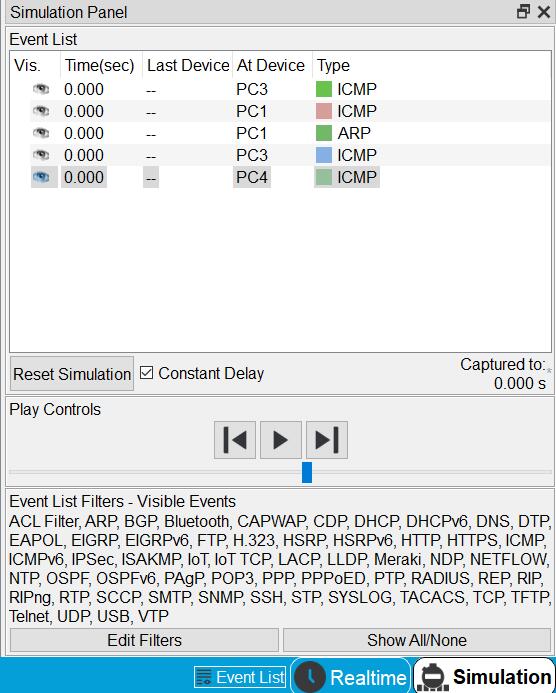This screenshot has width=556, height=693.
Task: Click the green color swatch of PC3 ICMP
Action: (x=324, y=89)
